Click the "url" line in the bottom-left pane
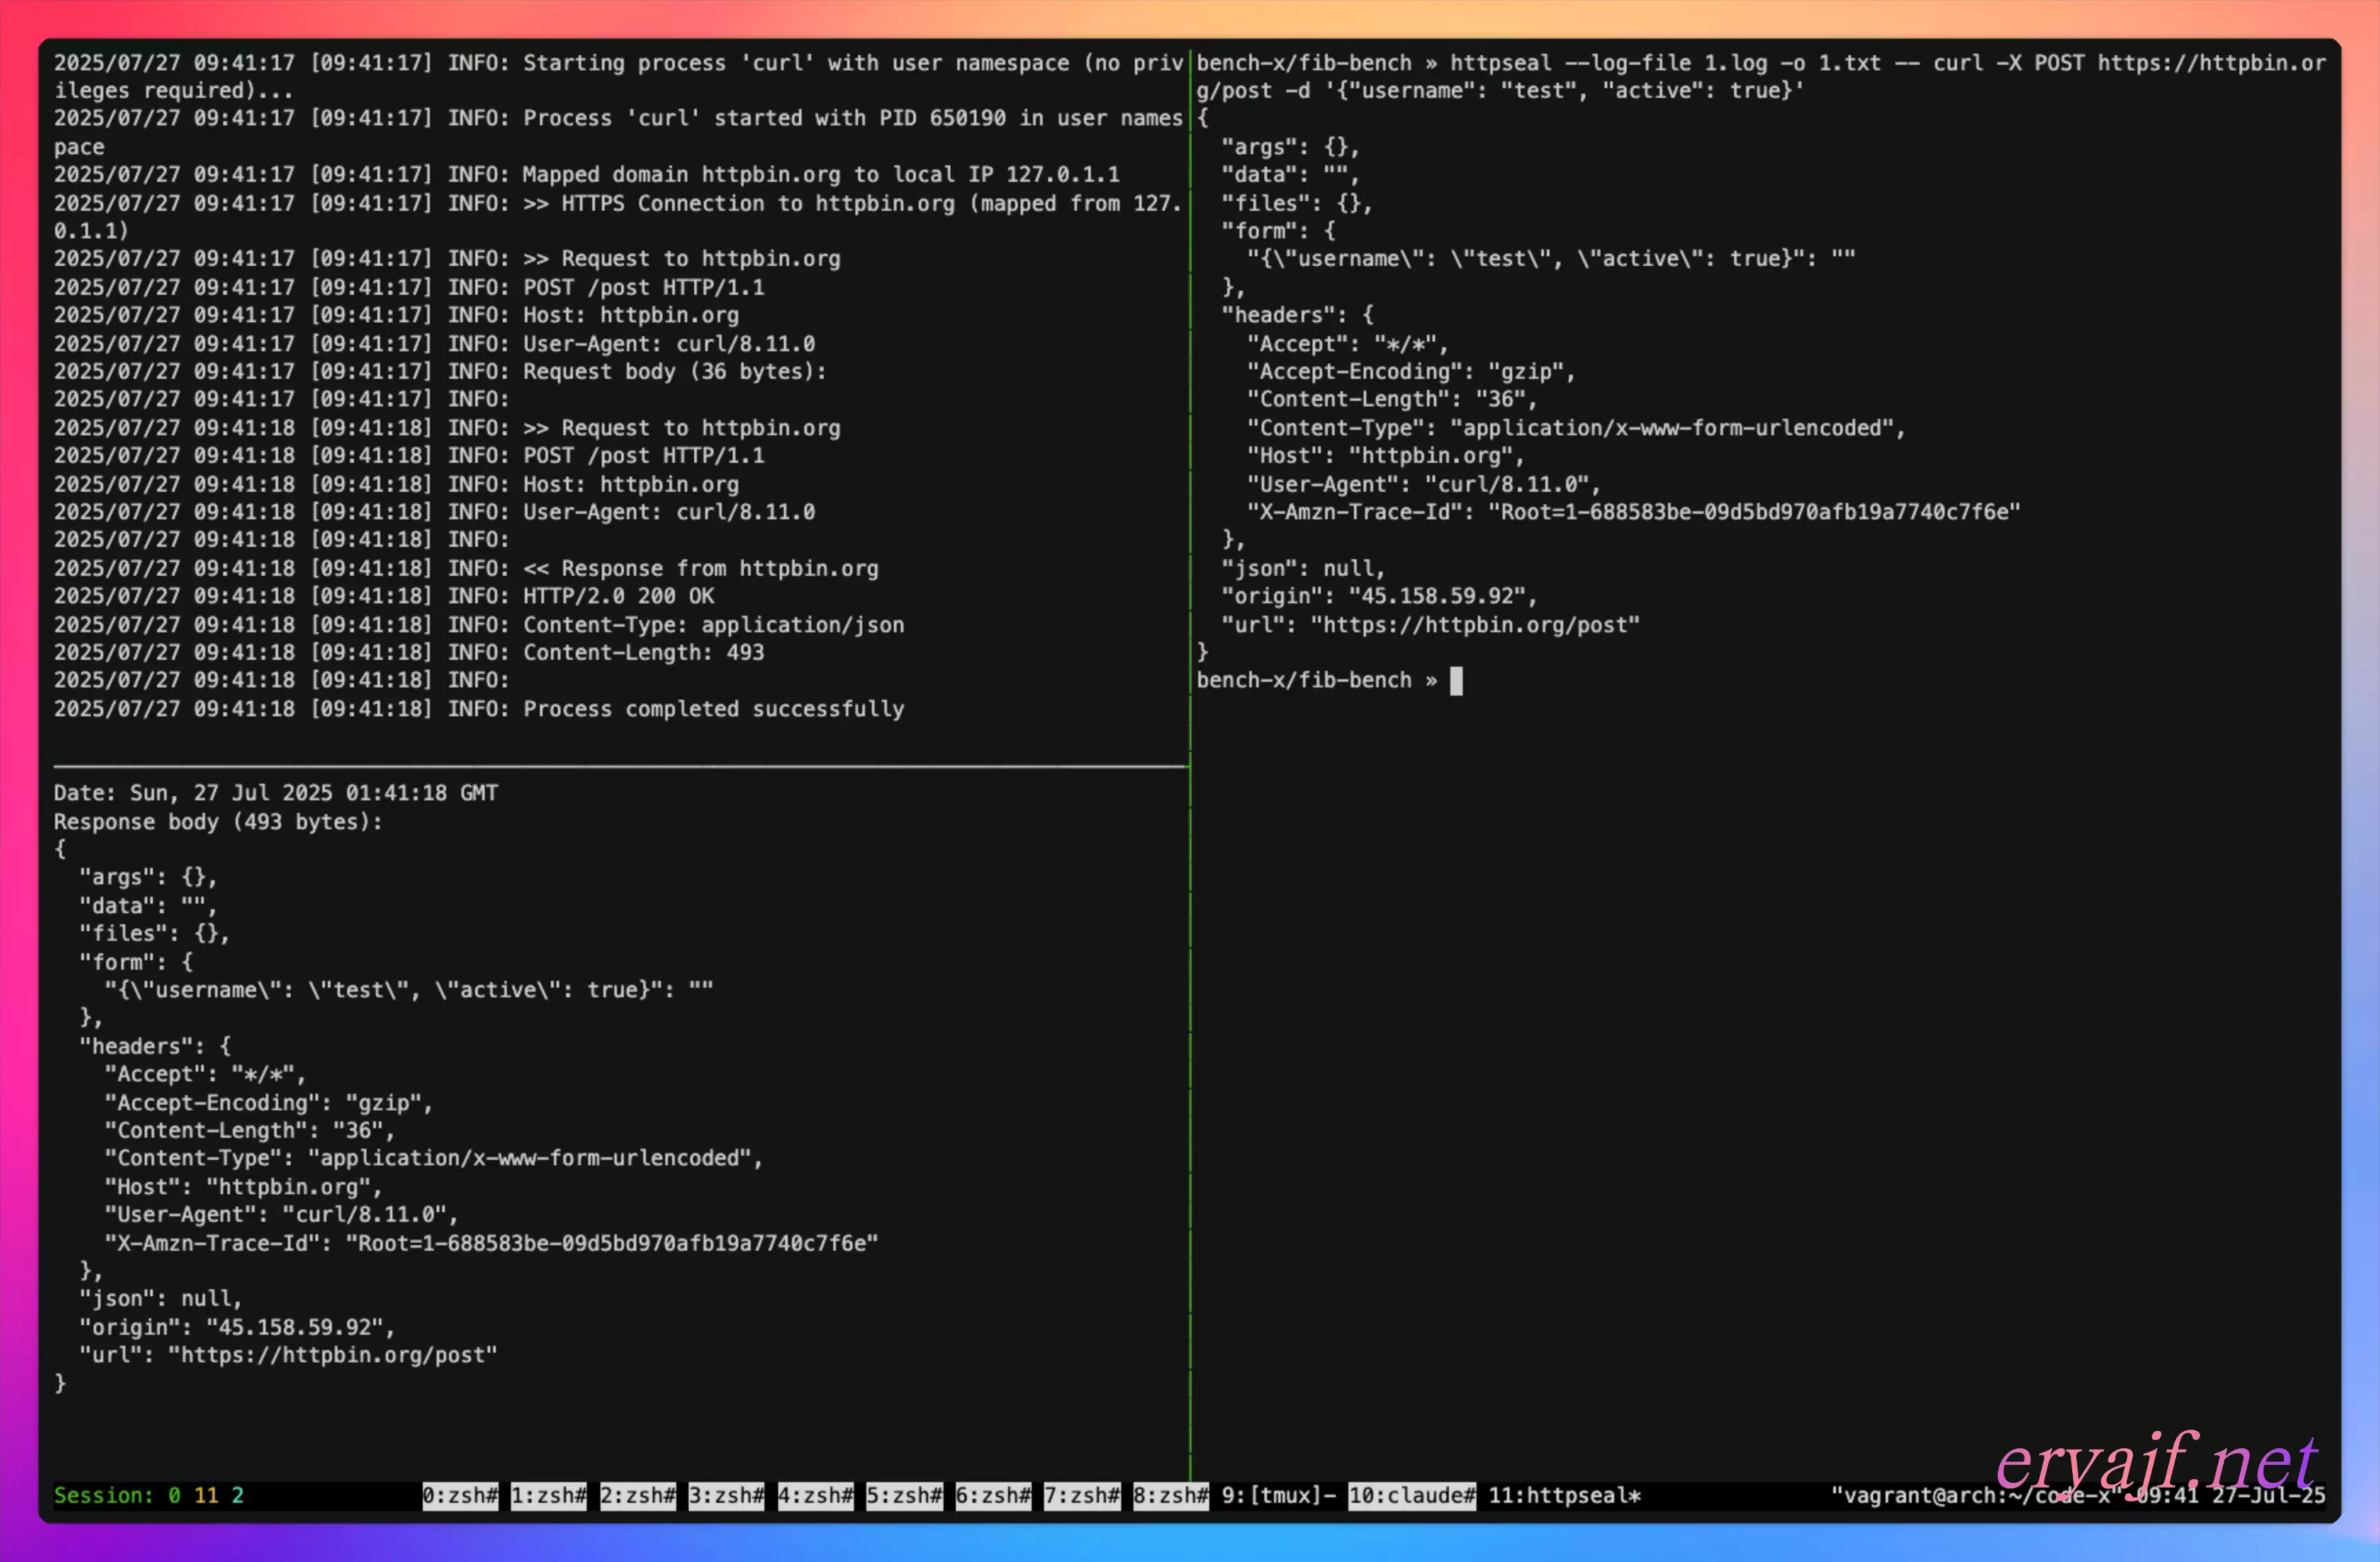Image resolution: width=2380 pixels, height=1562 pixels. (x=288, y=1355)
